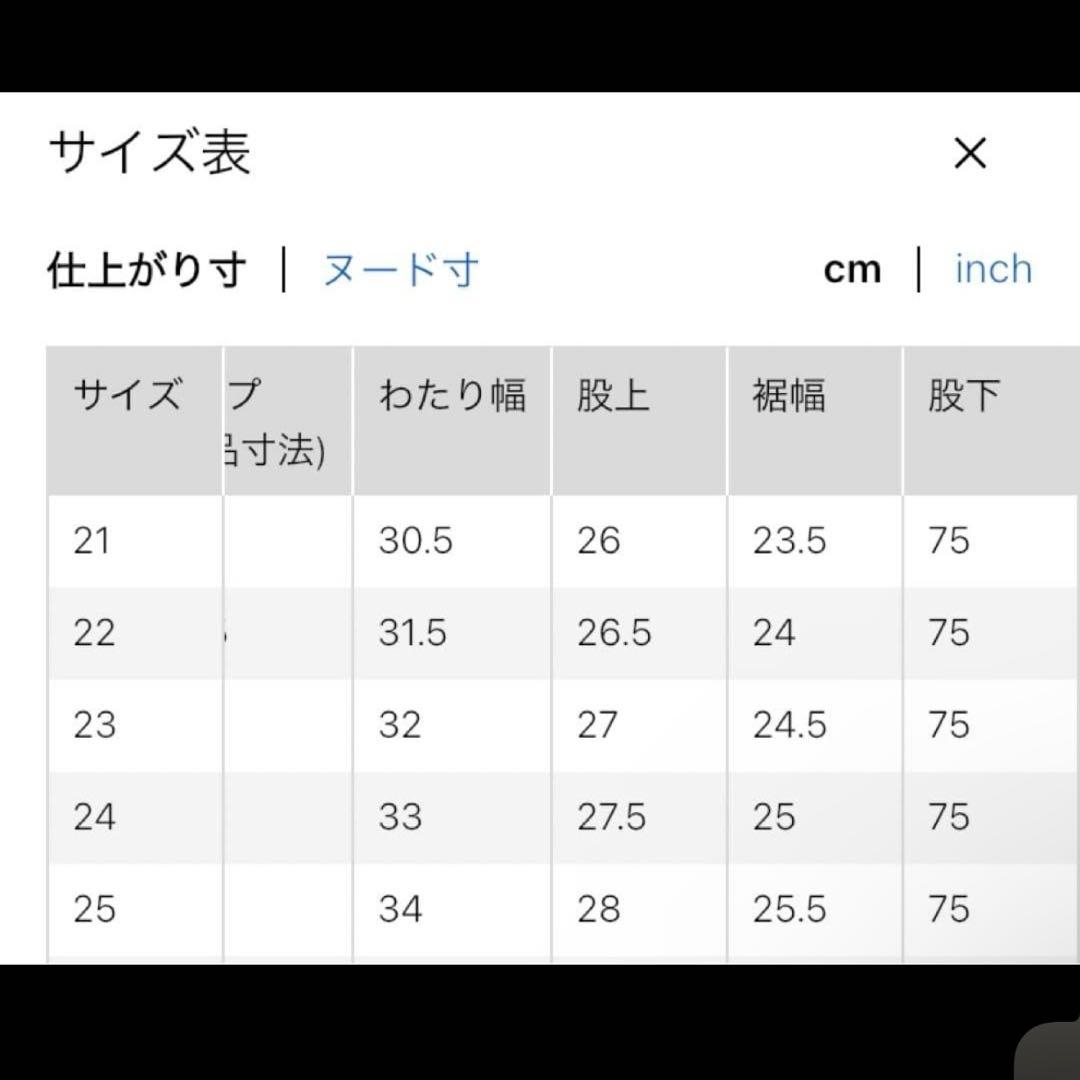Viewport: 1080px width, 1080px height.
Task: Click the 30.5 わたり幅 value
Action: [x=415, y=541]
